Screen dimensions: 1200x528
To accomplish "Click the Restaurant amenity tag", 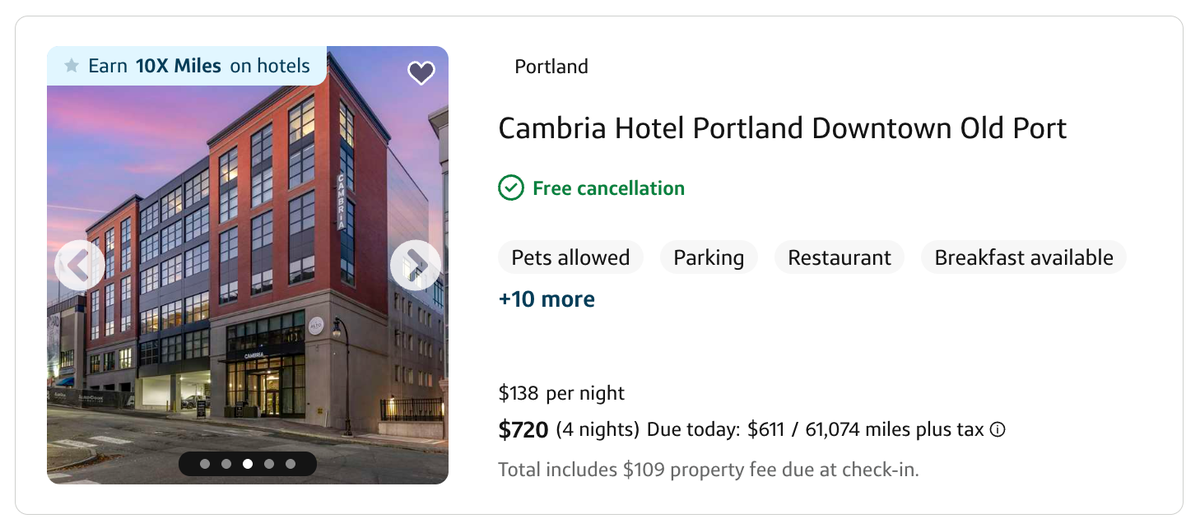I will click(x=839, y=257).
